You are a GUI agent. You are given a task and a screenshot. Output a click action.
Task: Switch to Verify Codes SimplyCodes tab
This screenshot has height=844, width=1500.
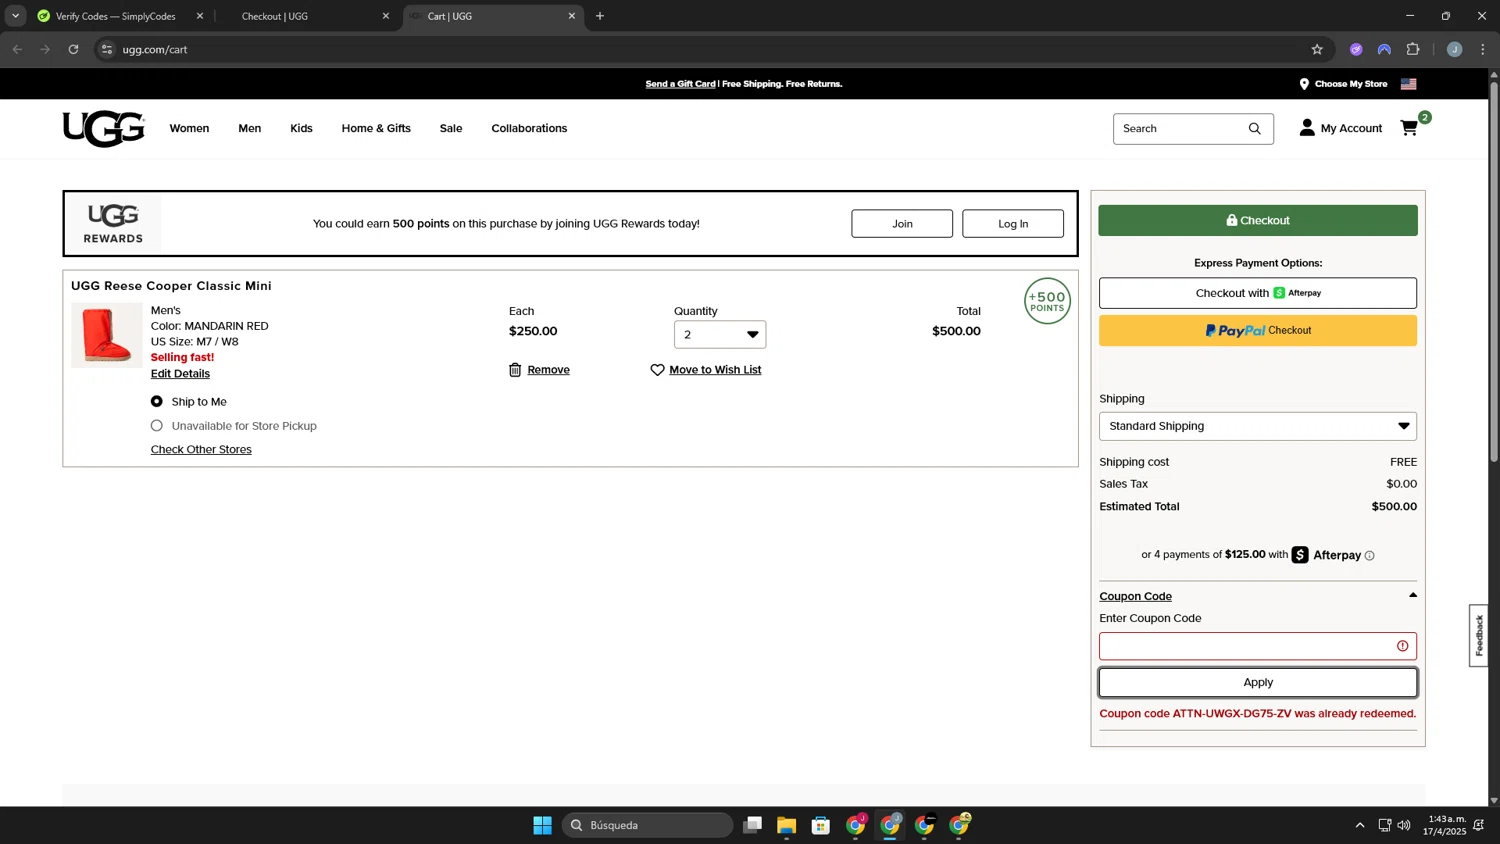pos(120,16)
